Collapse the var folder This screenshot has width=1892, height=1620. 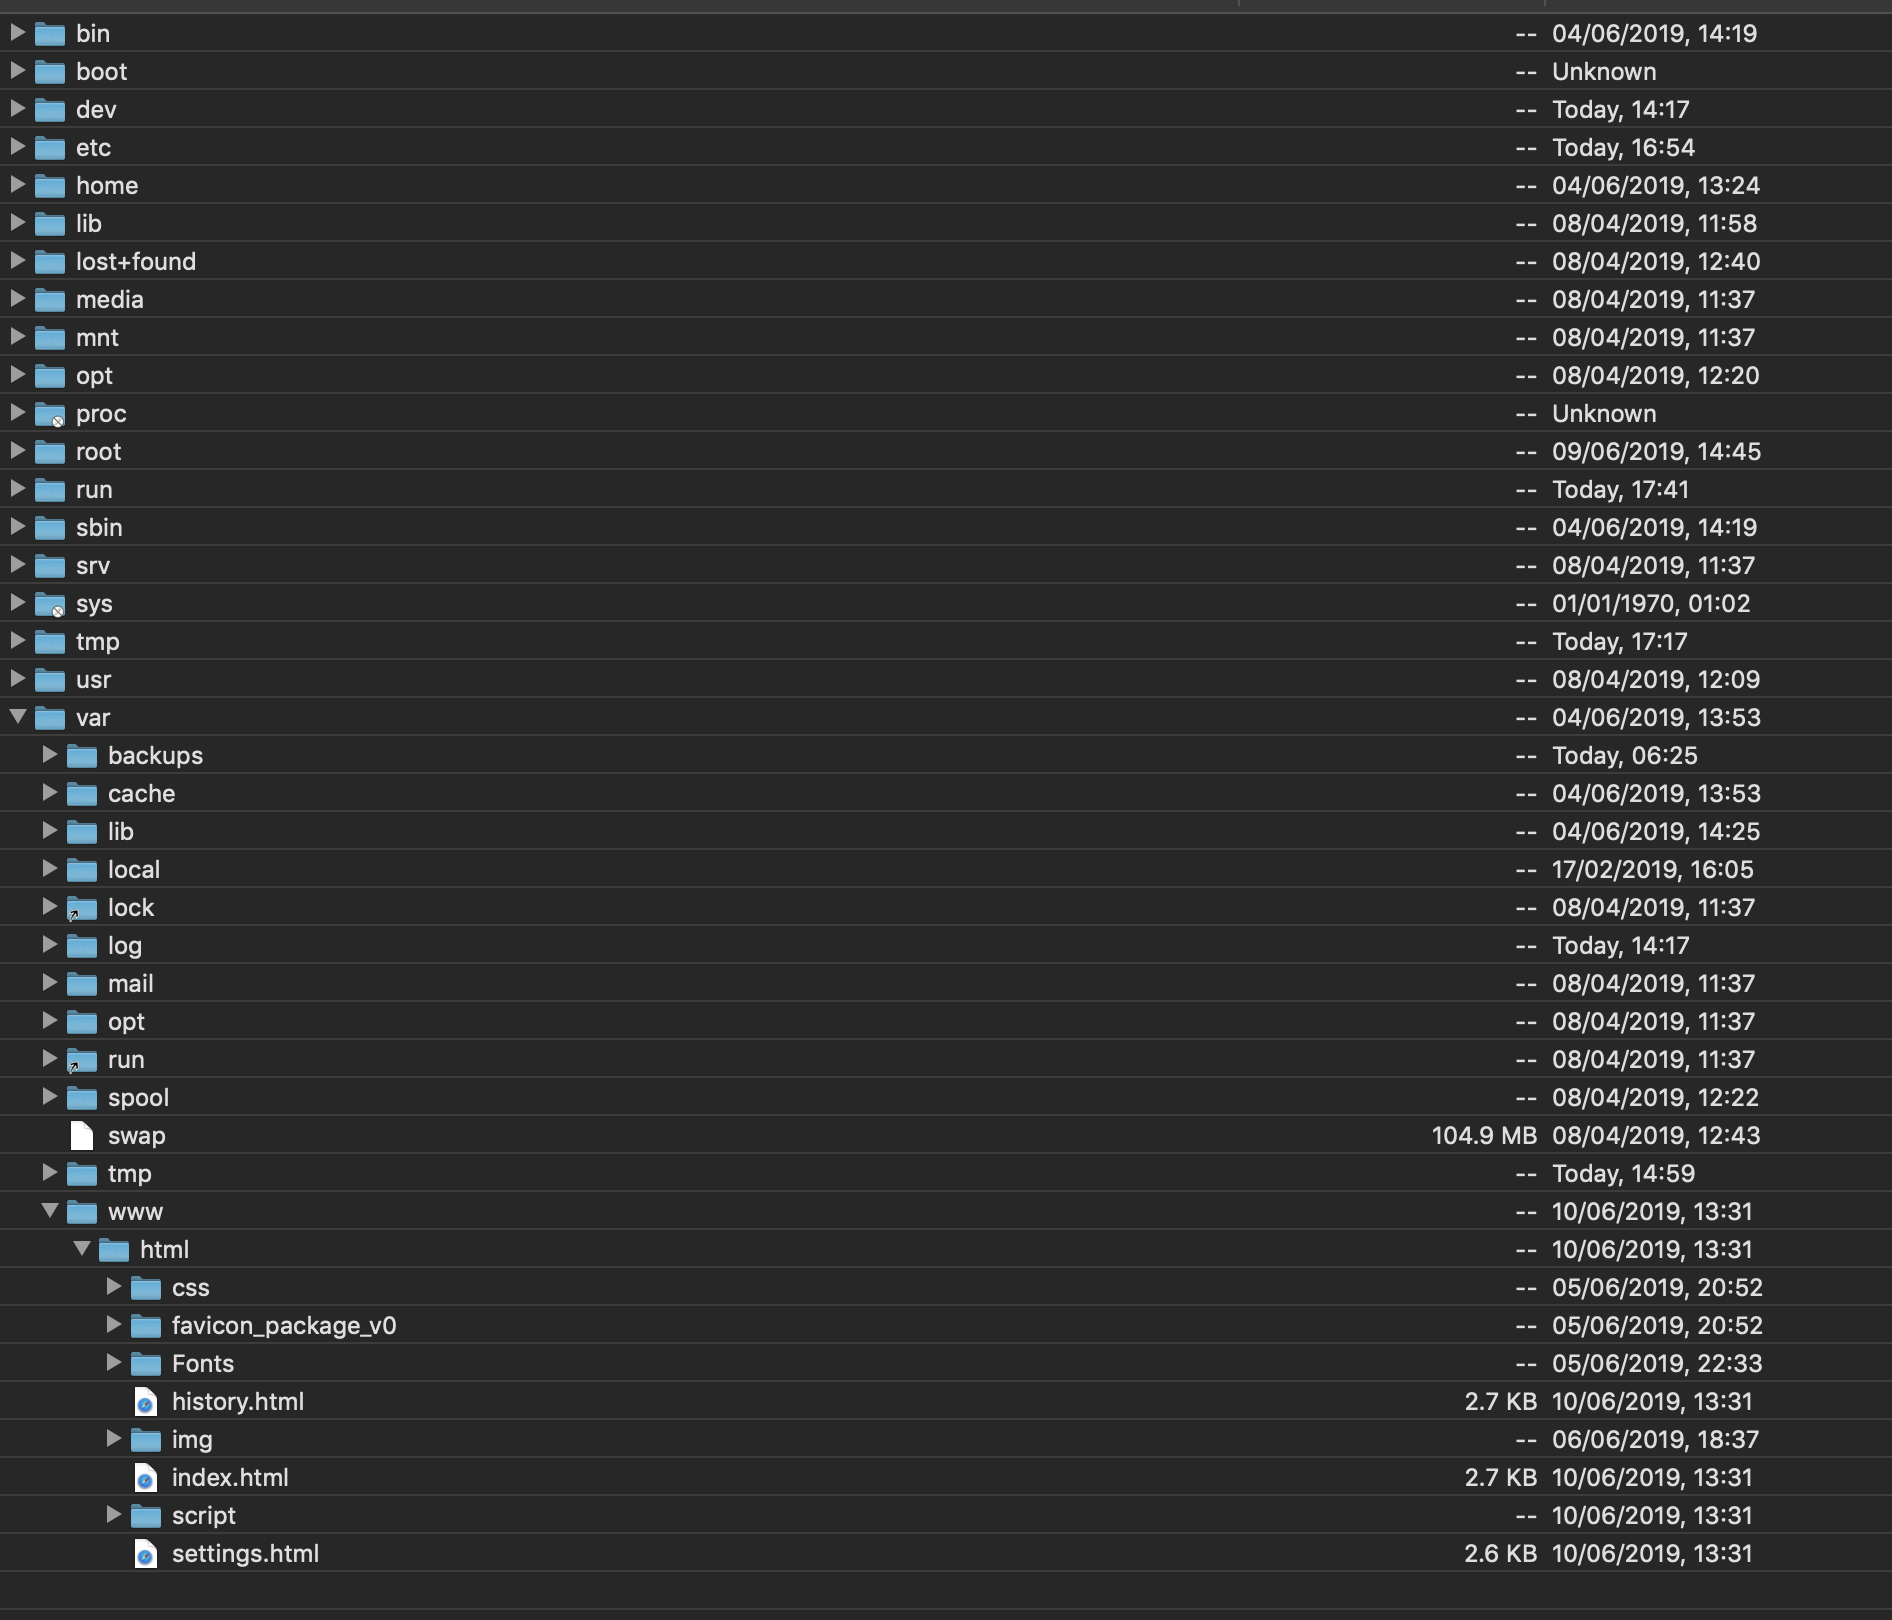tap(18, 716)
